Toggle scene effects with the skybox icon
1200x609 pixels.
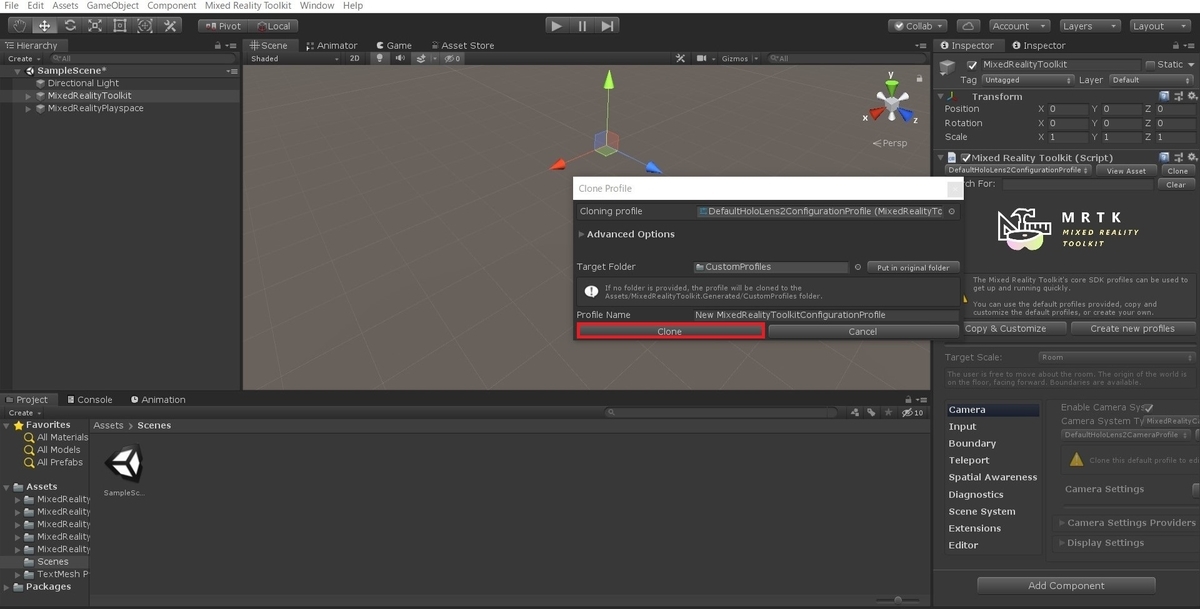tap(421, 58)
